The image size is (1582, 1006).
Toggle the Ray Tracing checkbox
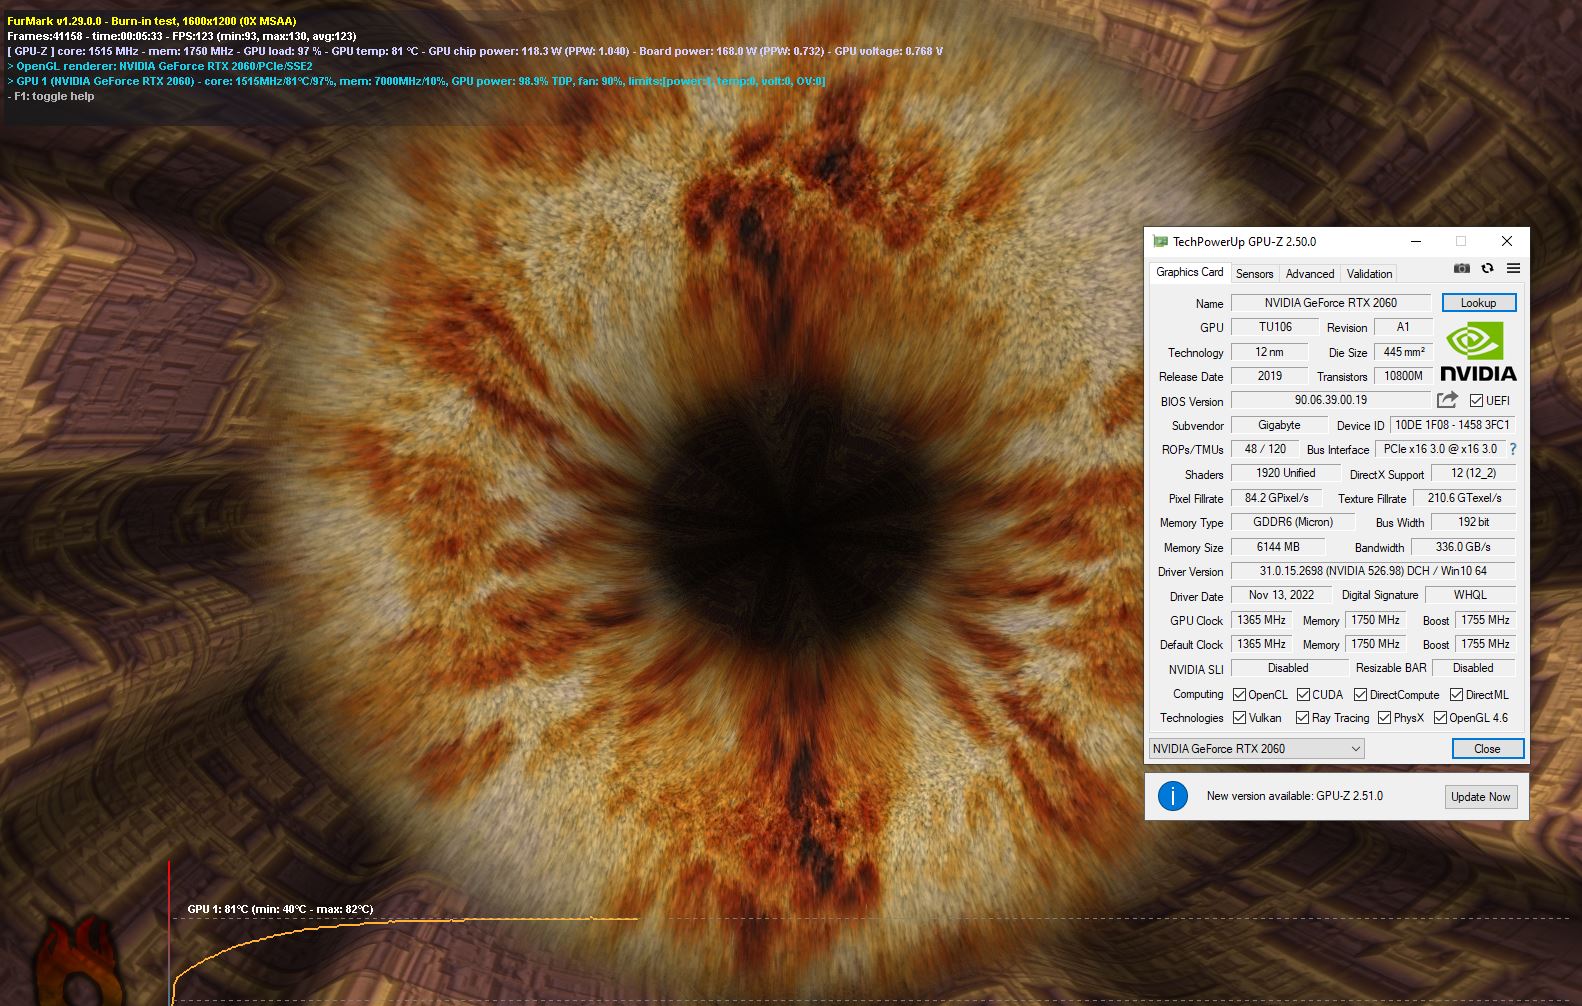tap(1302, 718)
